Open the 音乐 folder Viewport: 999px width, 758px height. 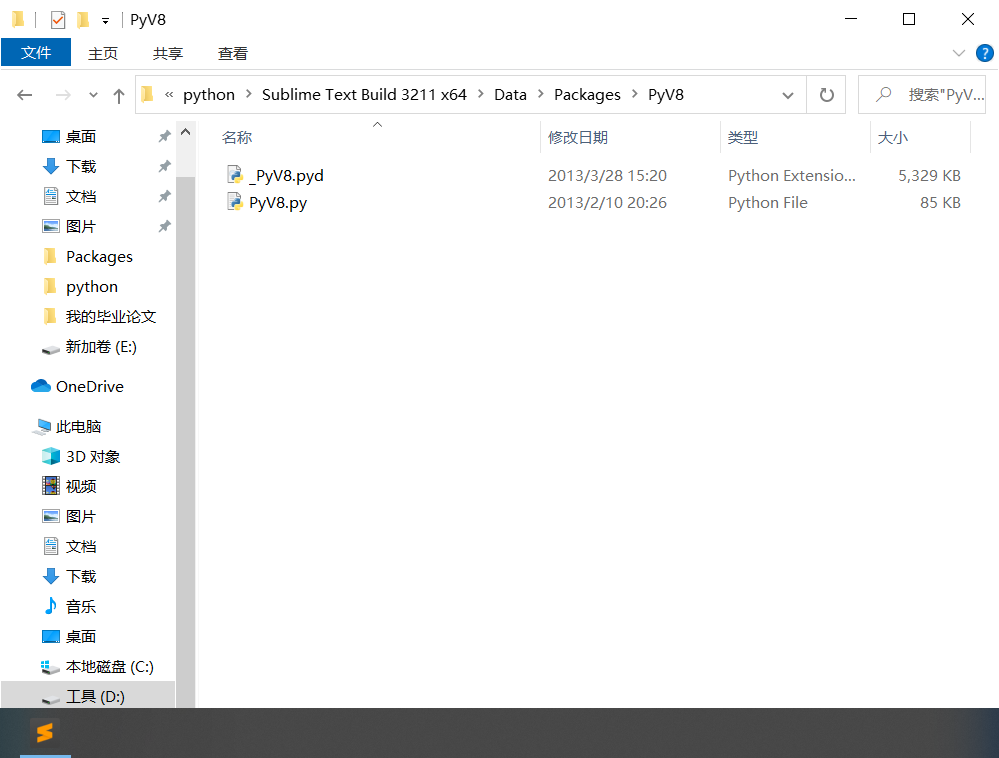point(81,606)
